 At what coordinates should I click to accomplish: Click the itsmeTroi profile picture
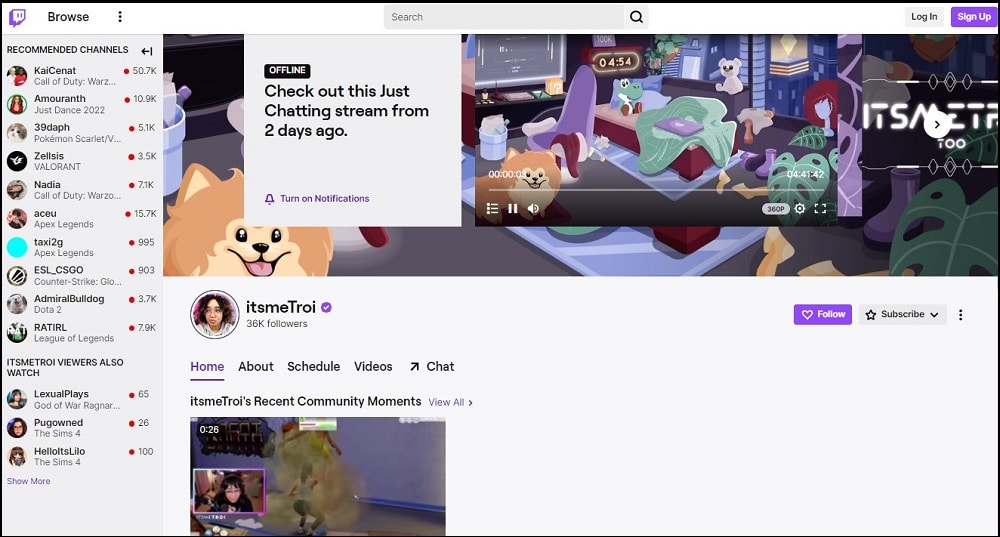tap(214, 314)
